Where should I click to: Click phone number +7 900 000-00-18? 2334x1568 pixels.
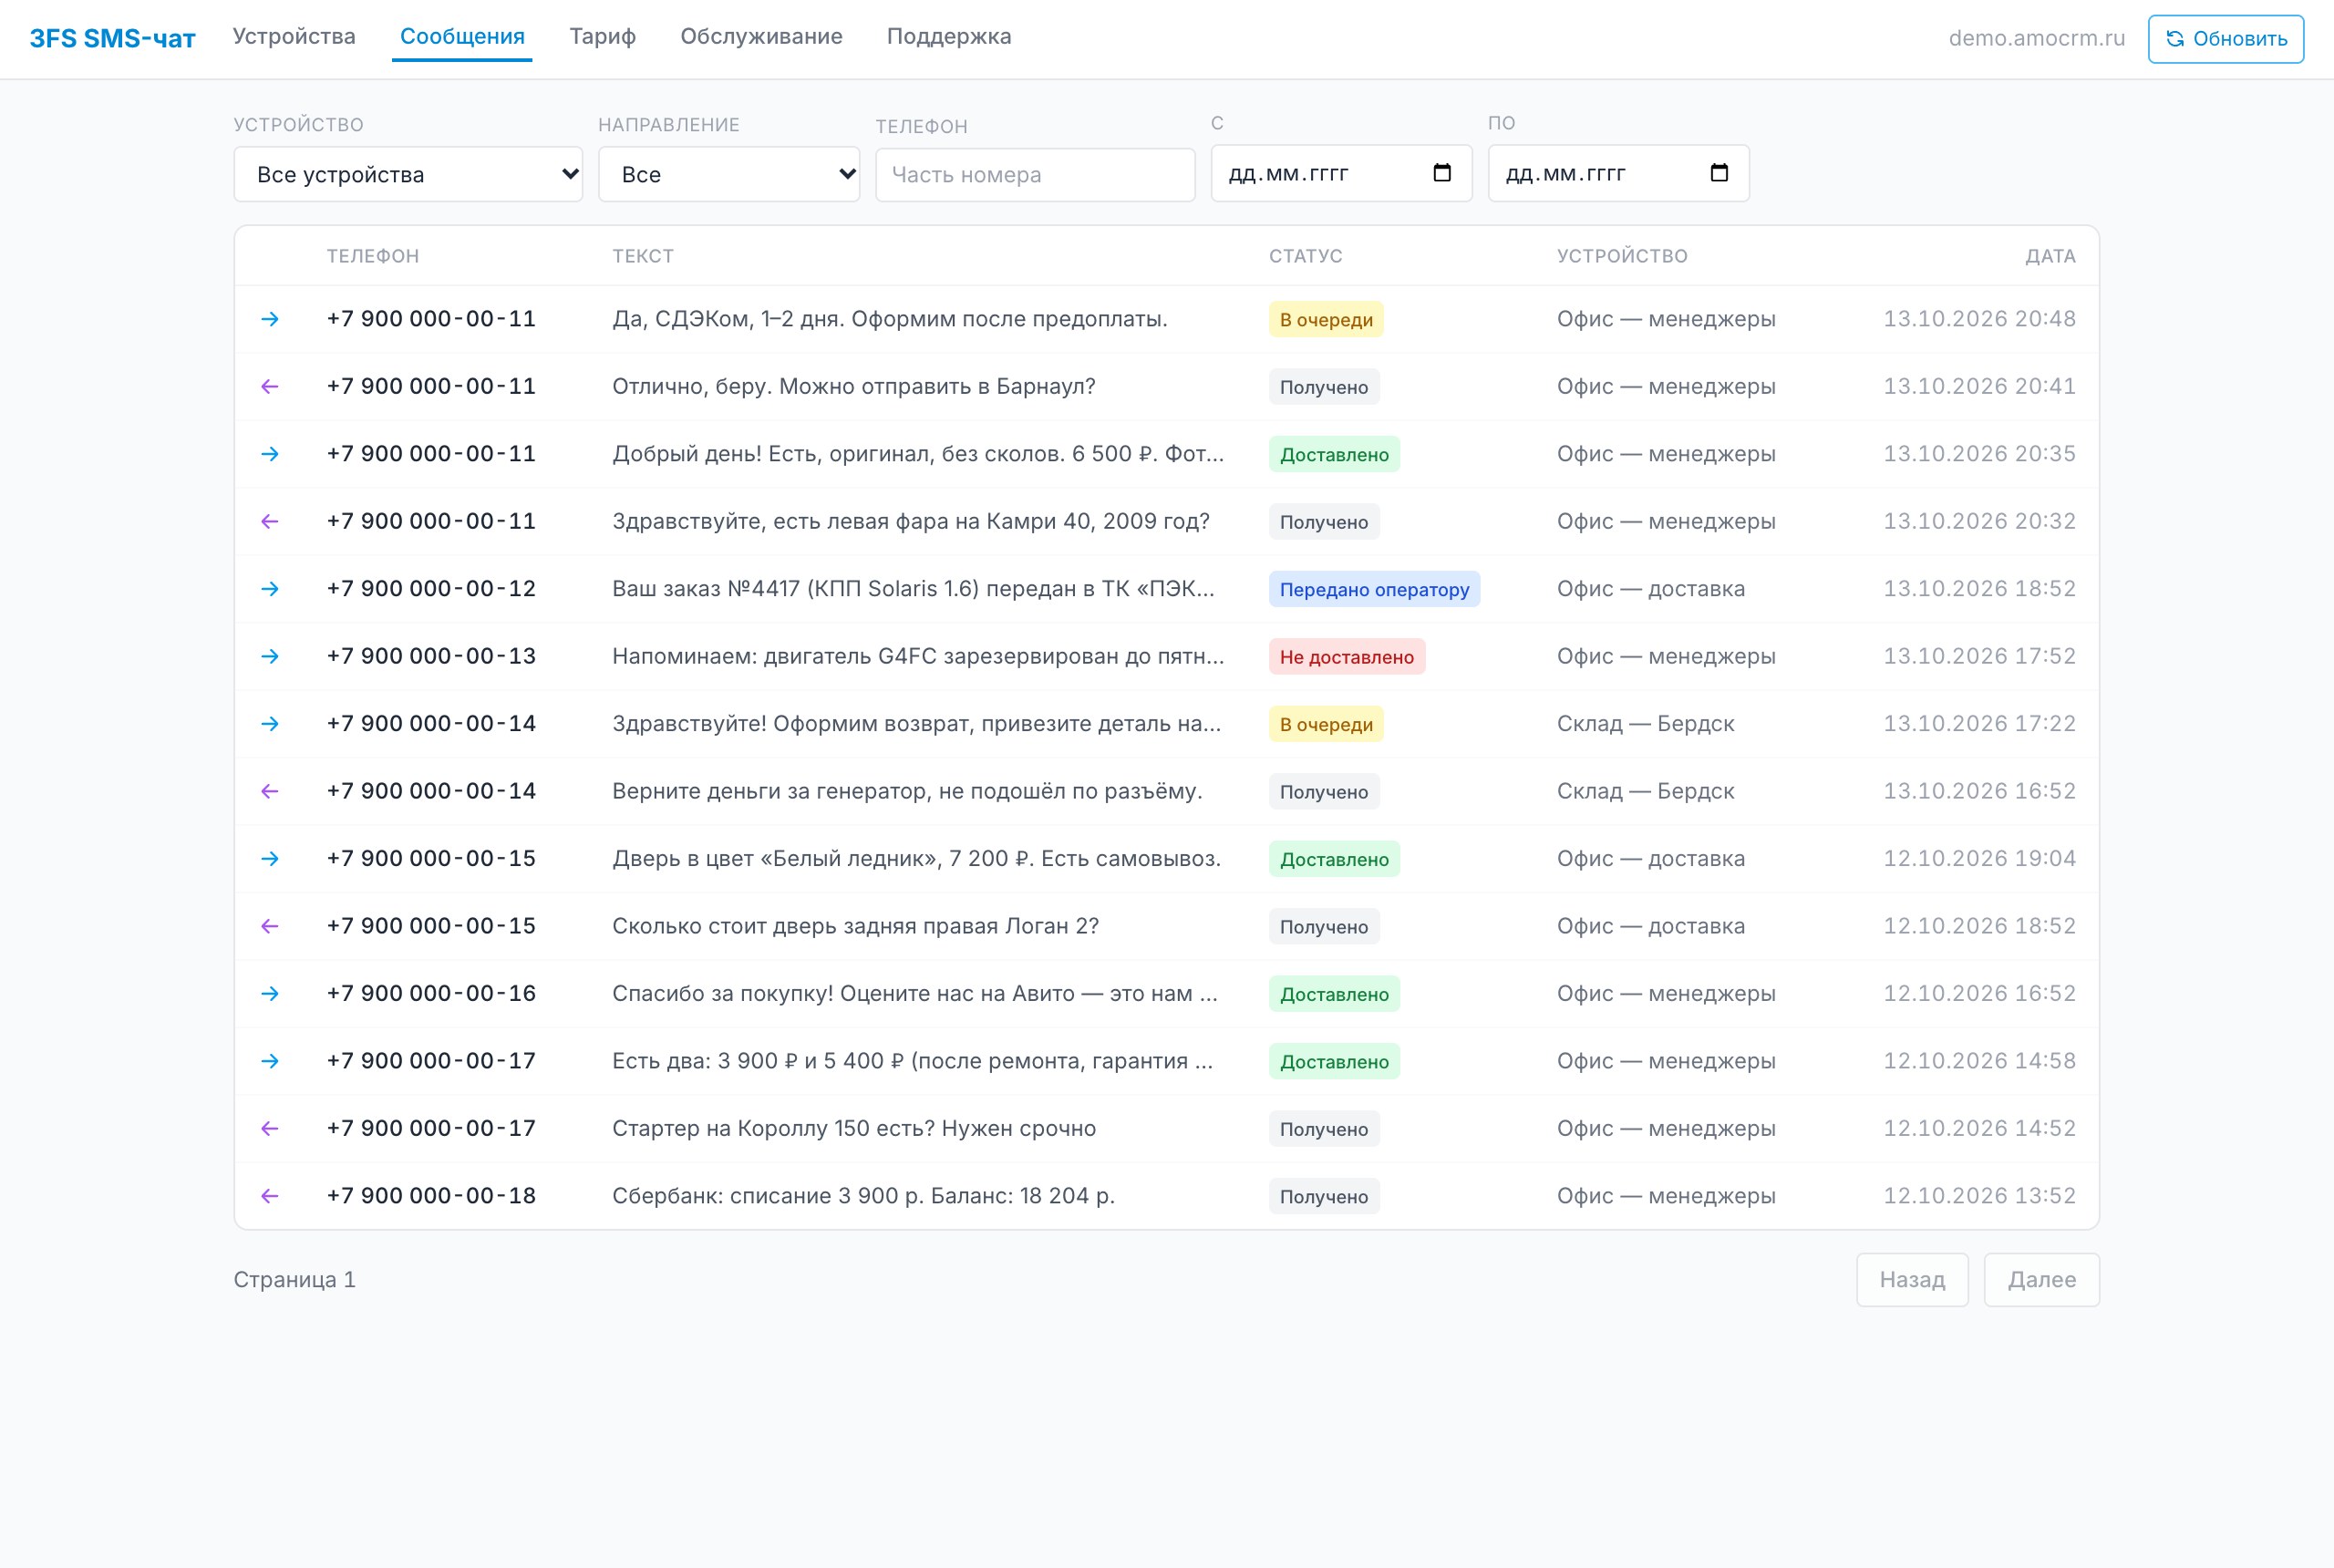pos(431,1196)
